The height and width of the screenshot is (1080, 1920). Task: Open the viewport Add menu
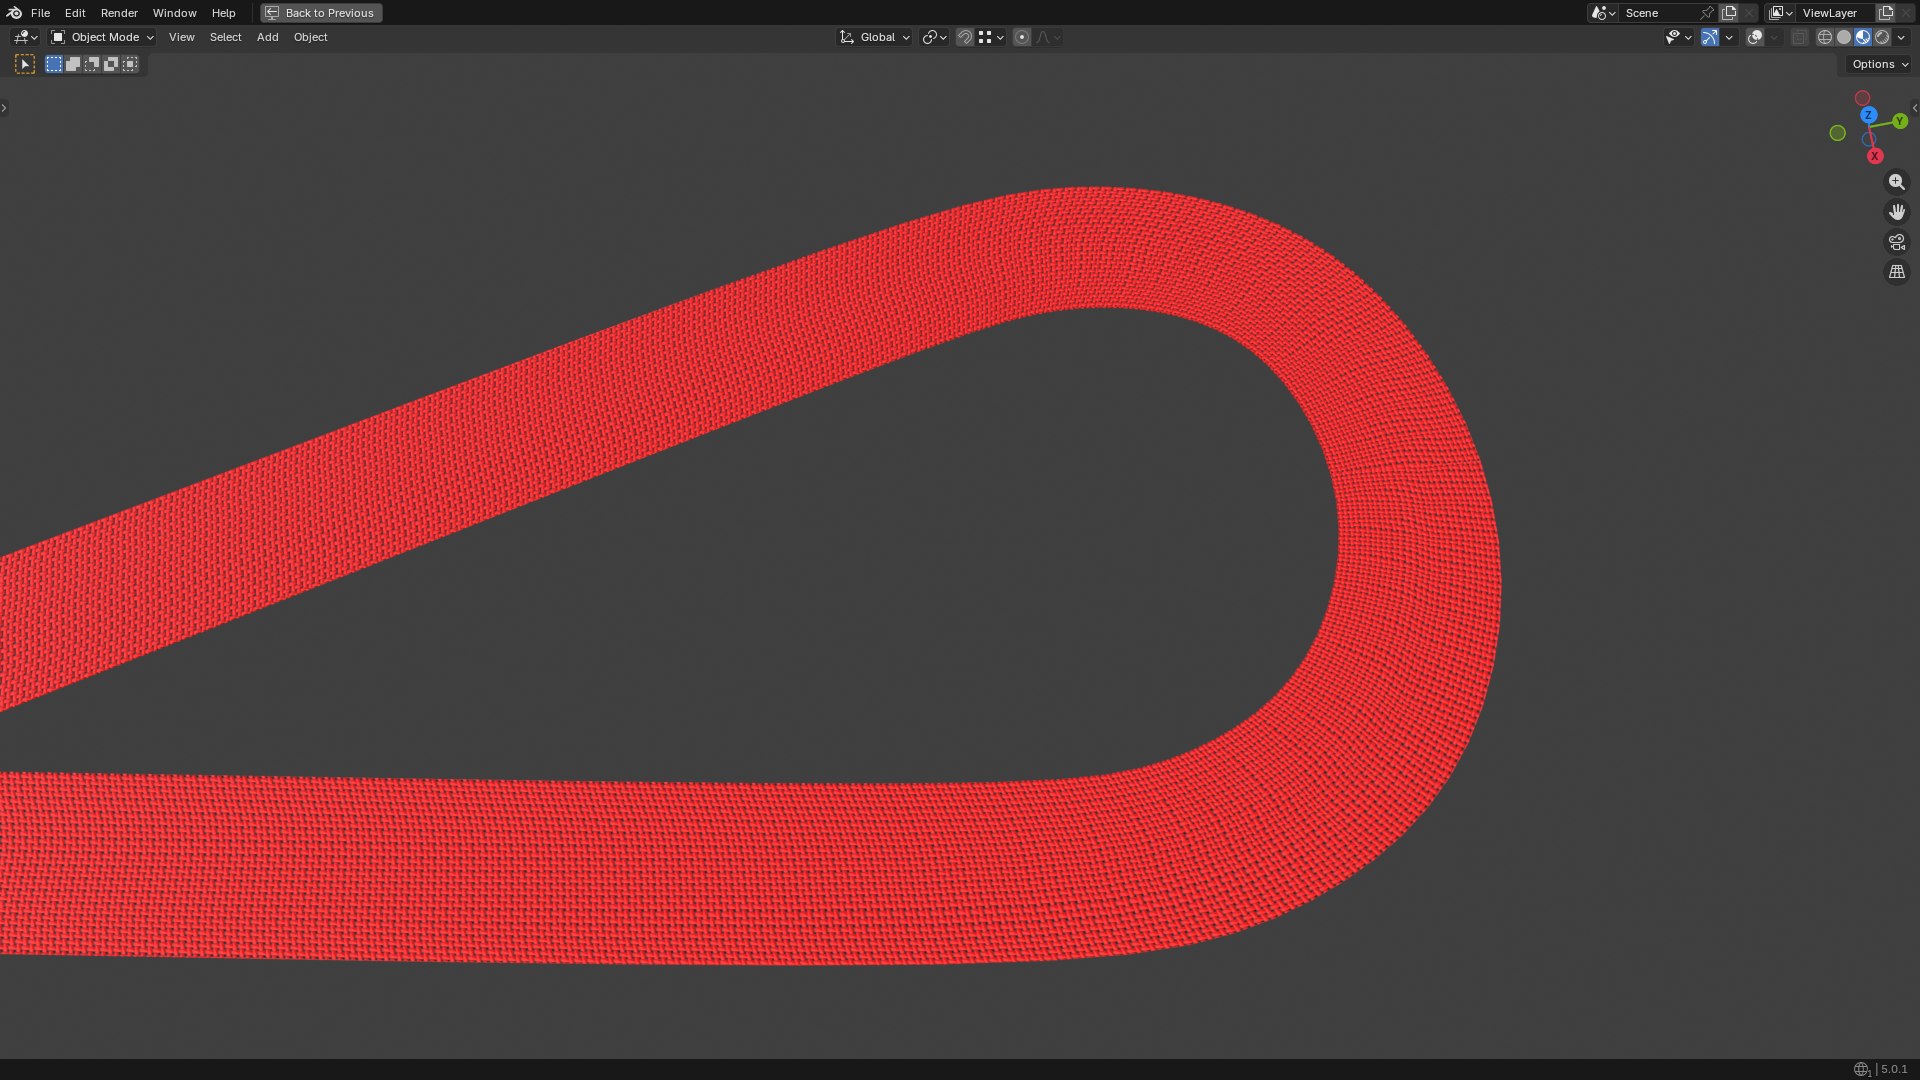(x=267, y=37)
